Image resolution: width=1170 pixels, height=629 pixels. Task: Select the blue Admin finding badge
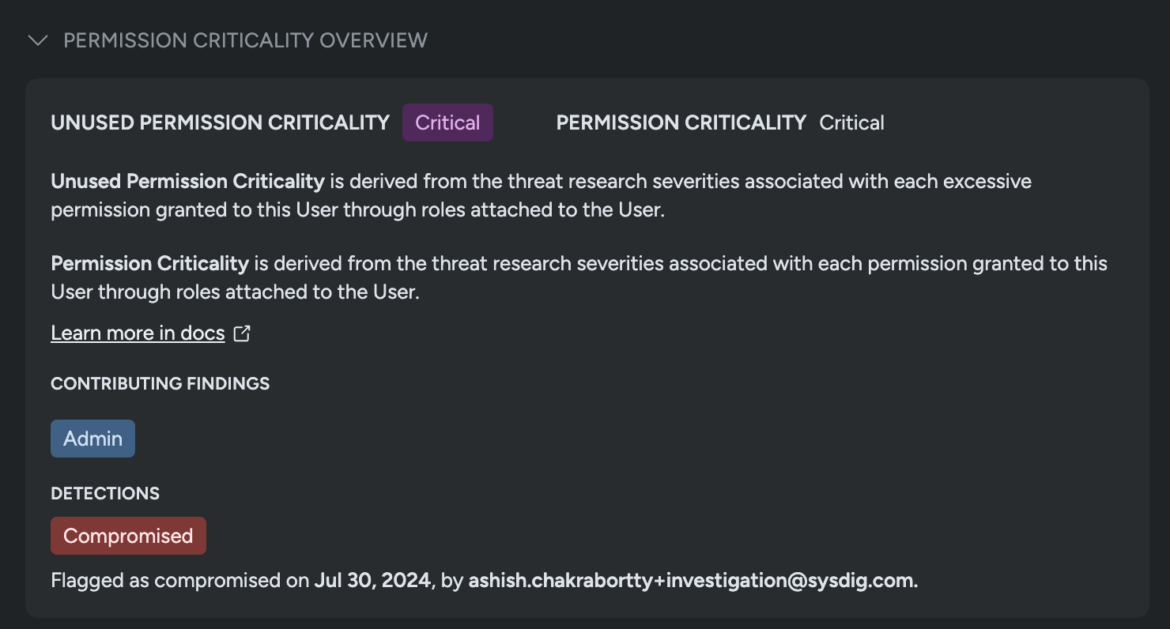pyautogui.click(x=93, y=439)
